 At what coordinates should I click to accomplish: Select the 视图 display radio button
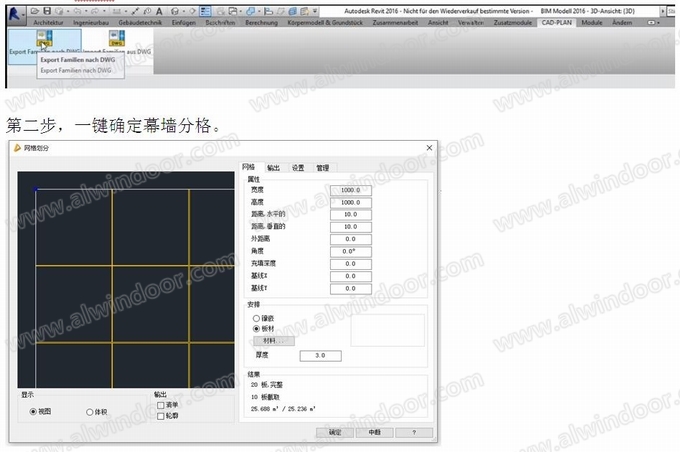click(34, 411)
